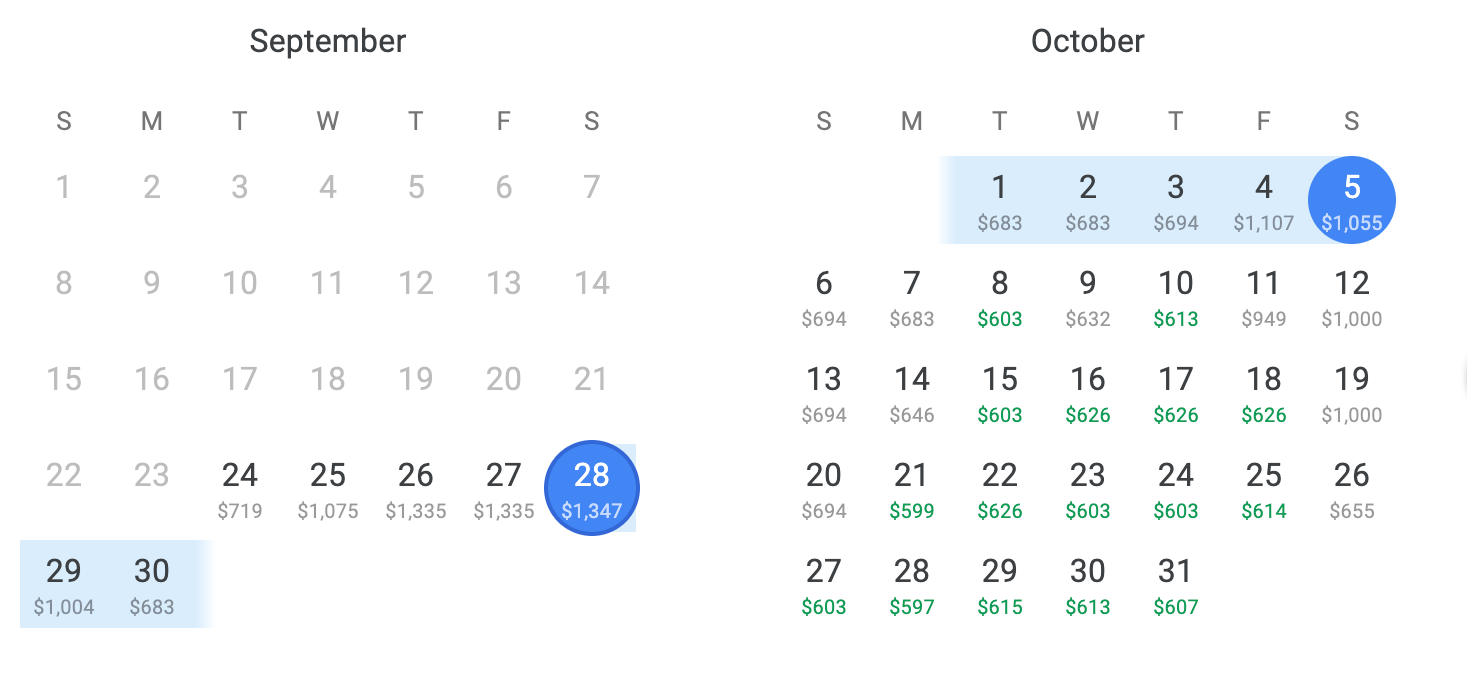The height and width of the screenshot is (678, 1467).
Task: Select October 25 at $614
Action: 1264,489
